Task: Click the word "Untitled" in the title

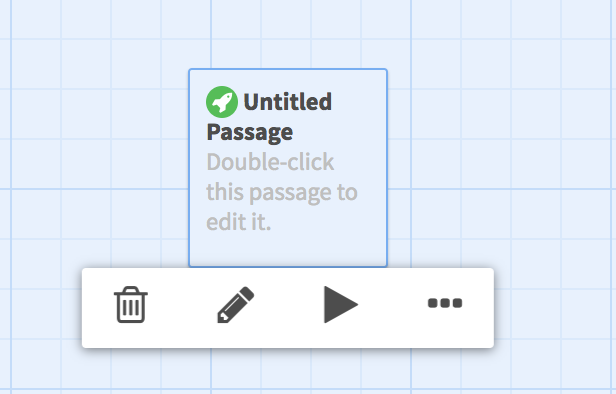Action: coord(288,102)
